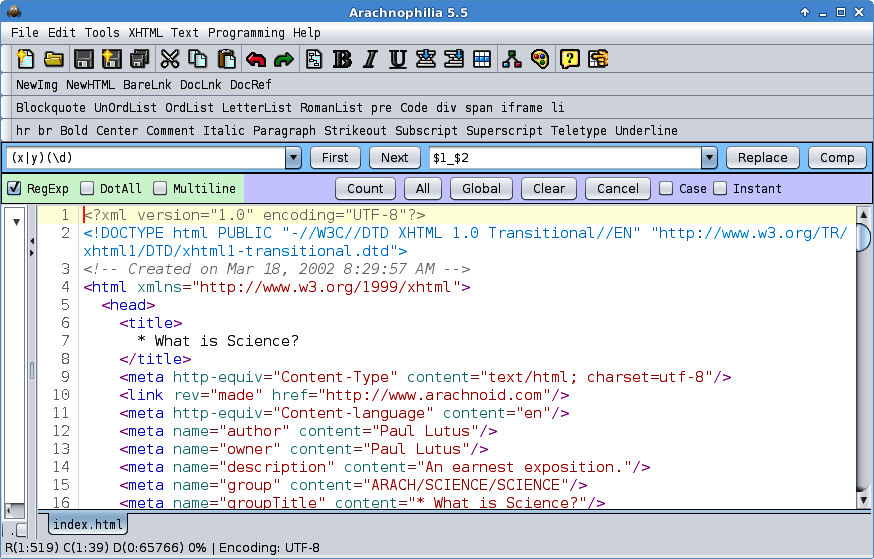This screenshot has height=559, width=874.
Task: Enable the Multiline checkbox
Action: (x=160, y=188)
